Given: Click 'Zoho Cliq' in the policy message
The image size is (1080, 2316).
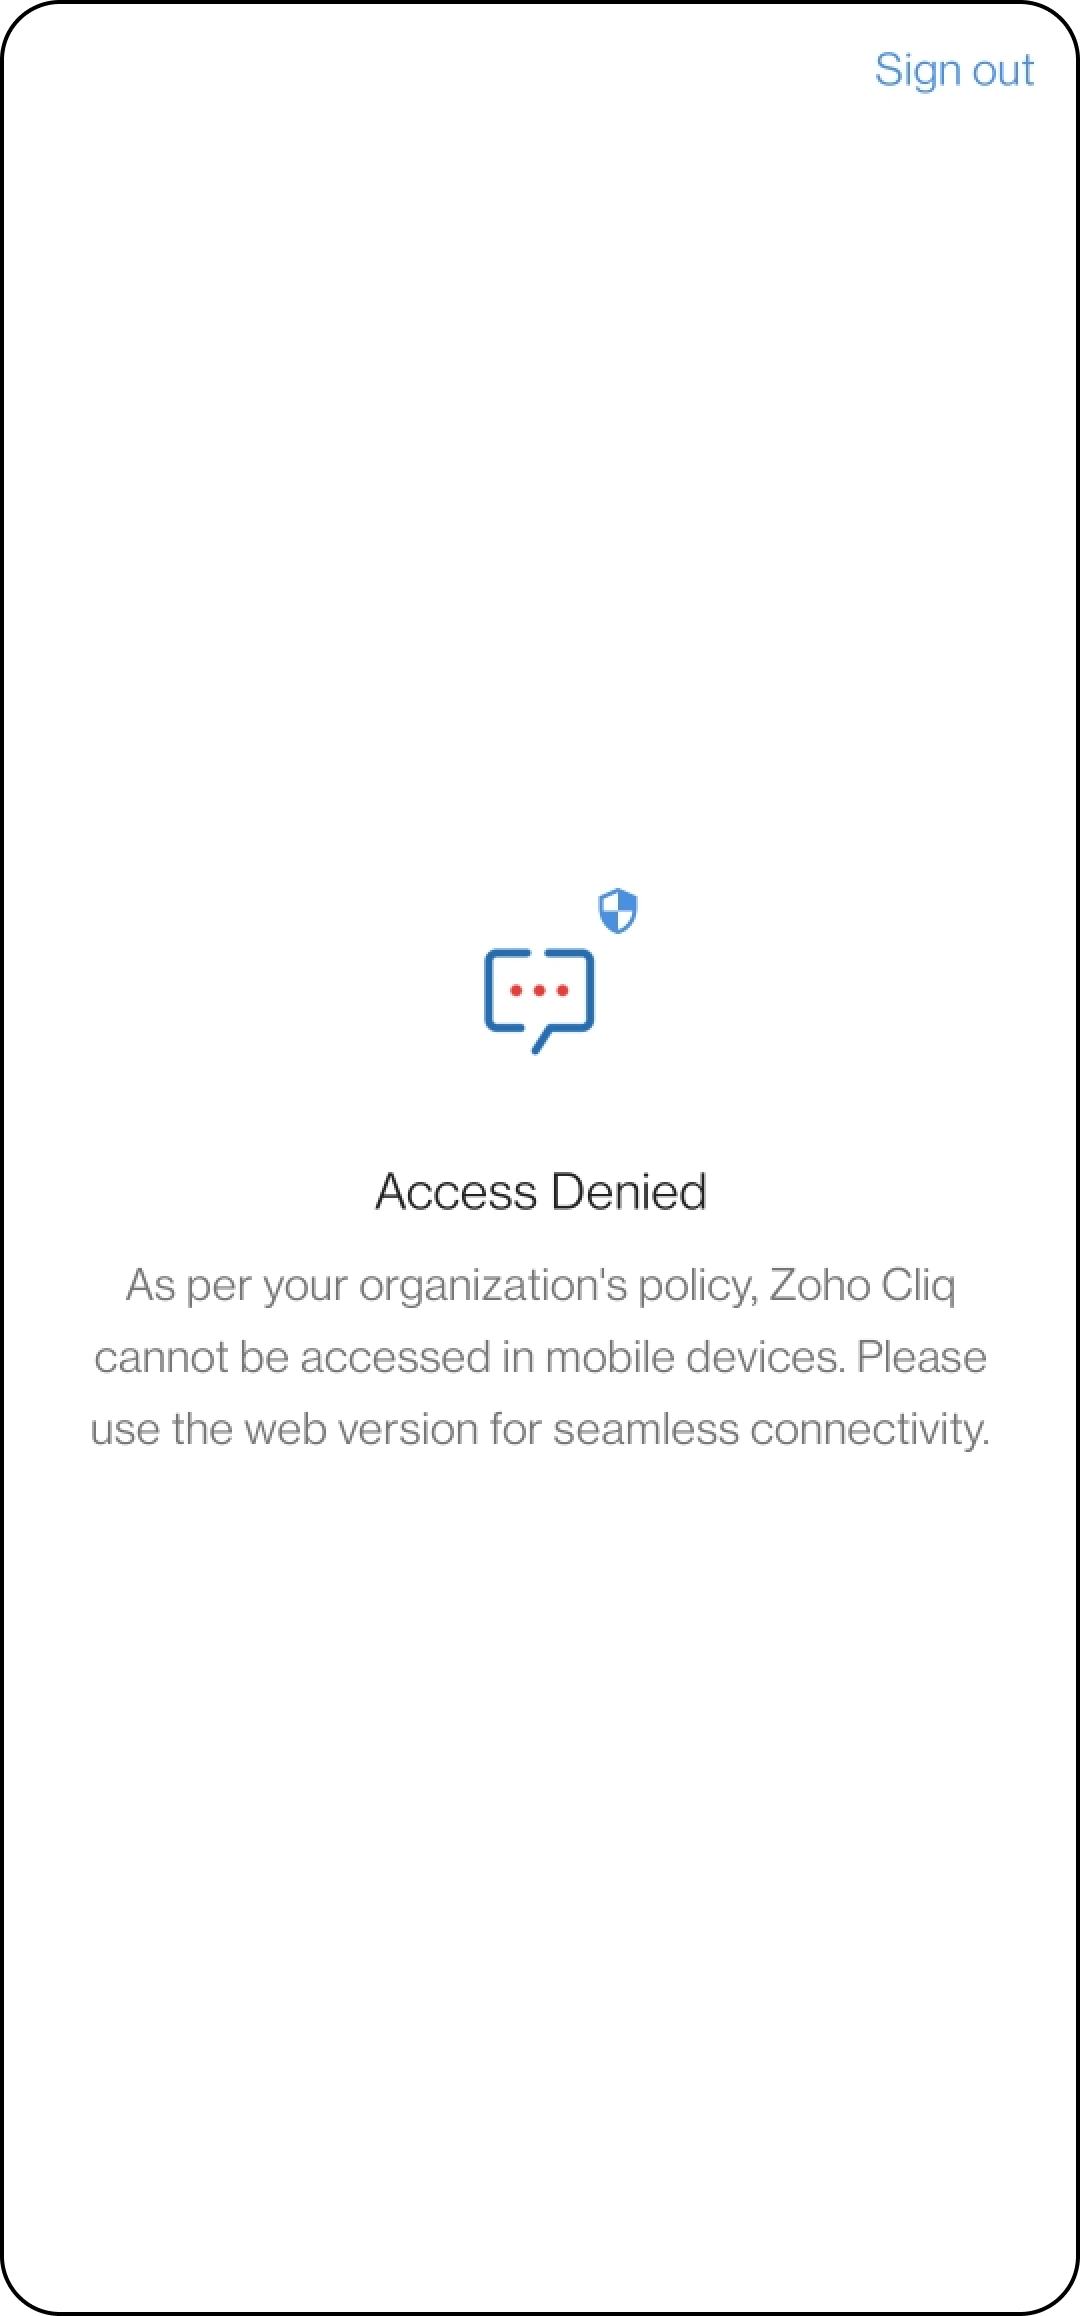Looking at the screenshot, I should tap(862, 1286).
